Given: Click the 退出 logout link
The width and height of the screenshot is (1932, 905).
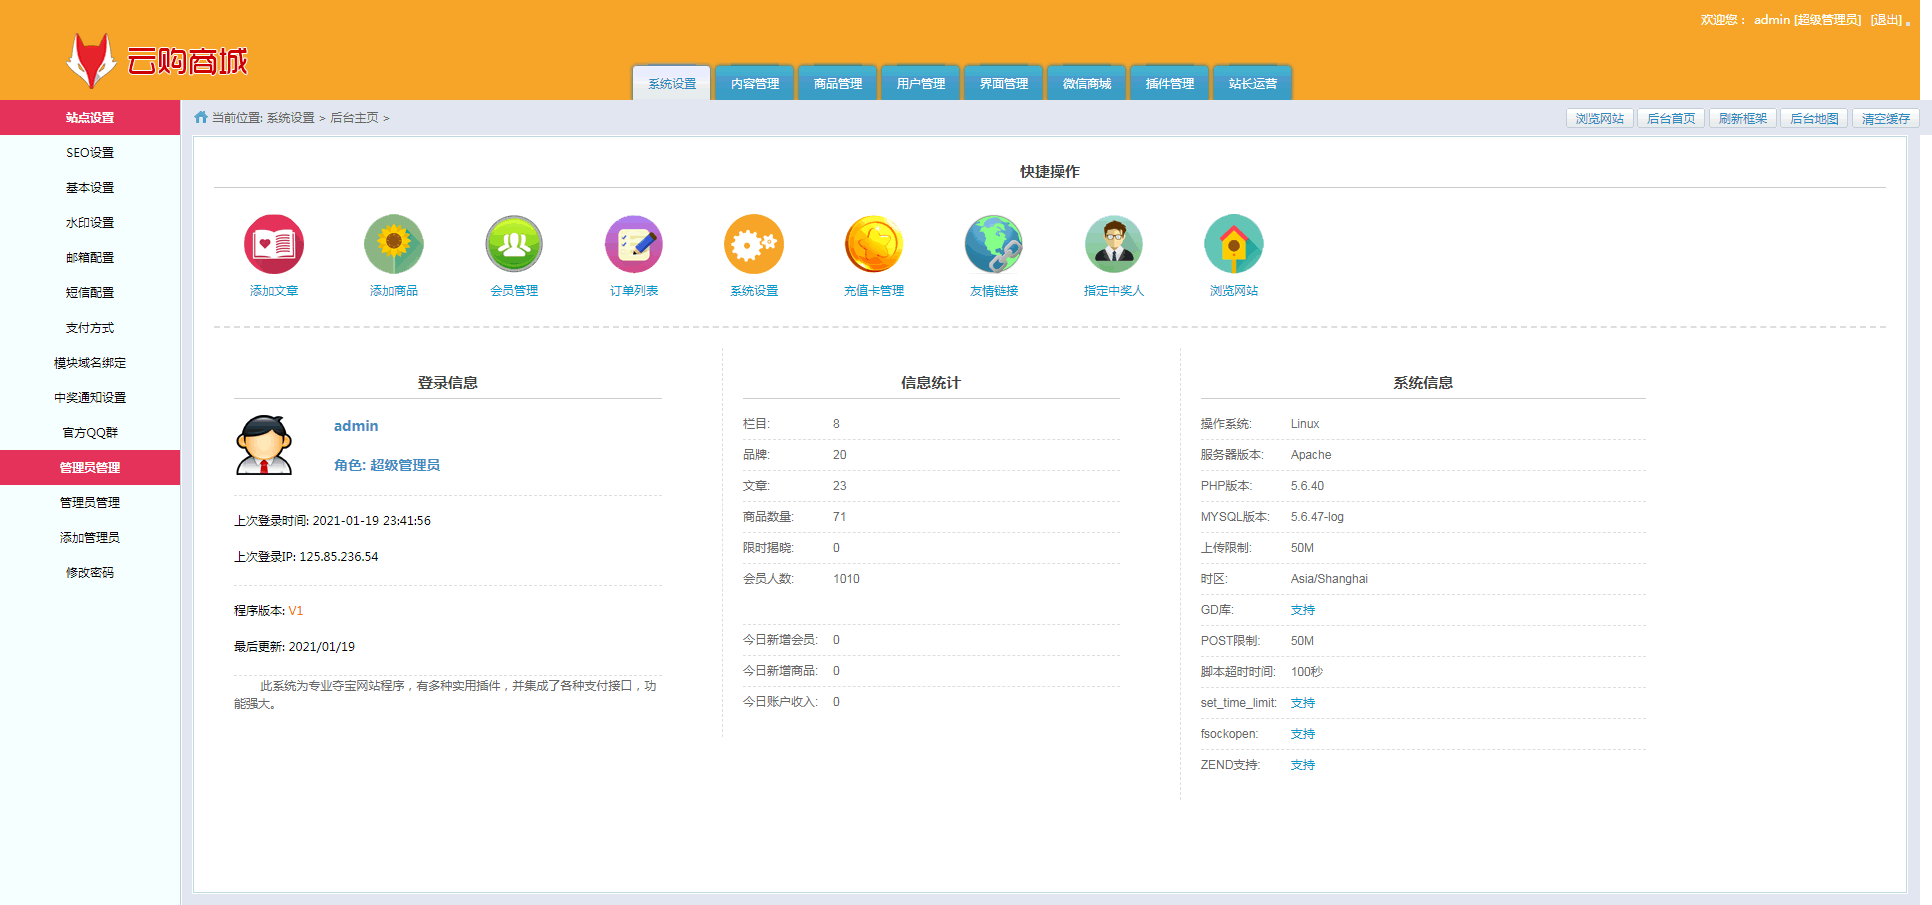Looking at the screenshot, I should tap(1886, 20).
